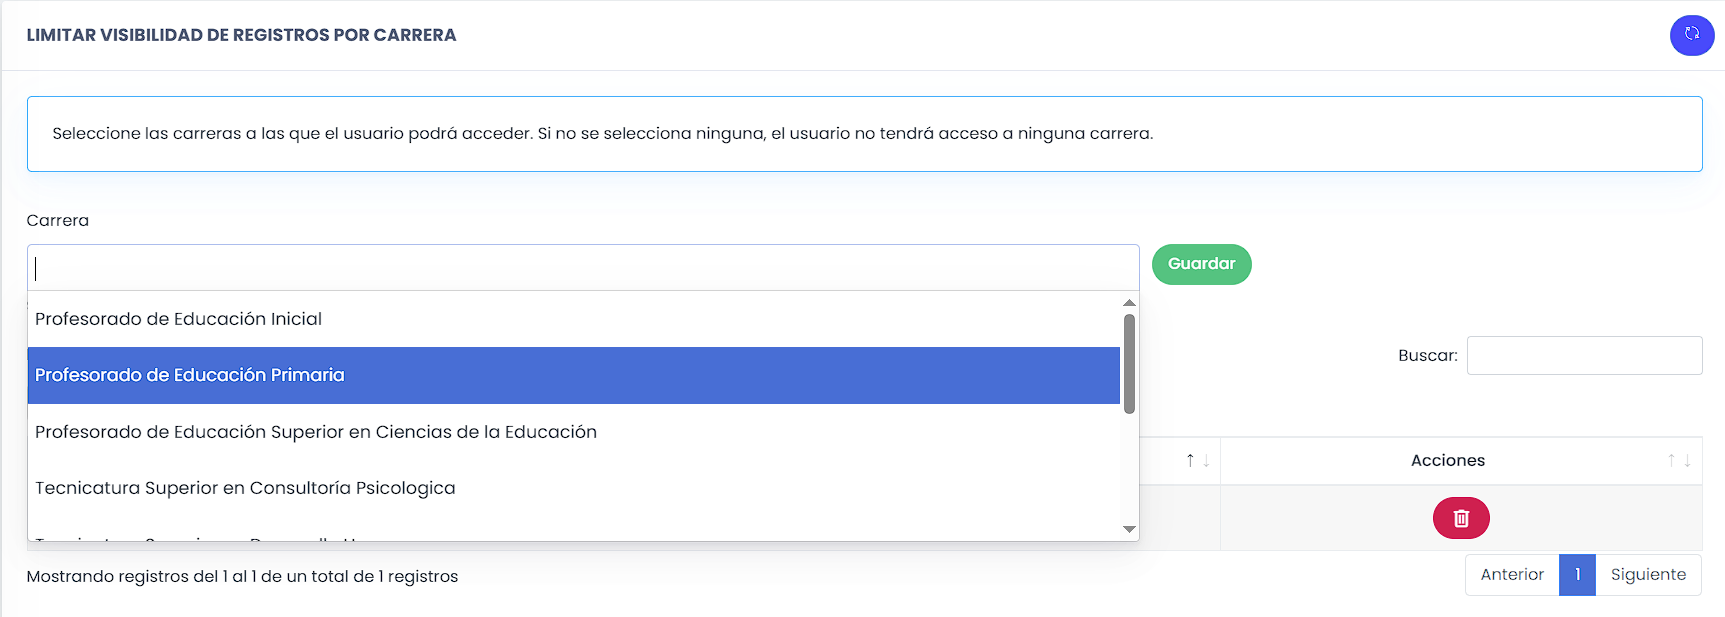Screen dimensions: 1725x617
Task: Delete the record with the red trash icon
Action: click(x=1460, y=518)
